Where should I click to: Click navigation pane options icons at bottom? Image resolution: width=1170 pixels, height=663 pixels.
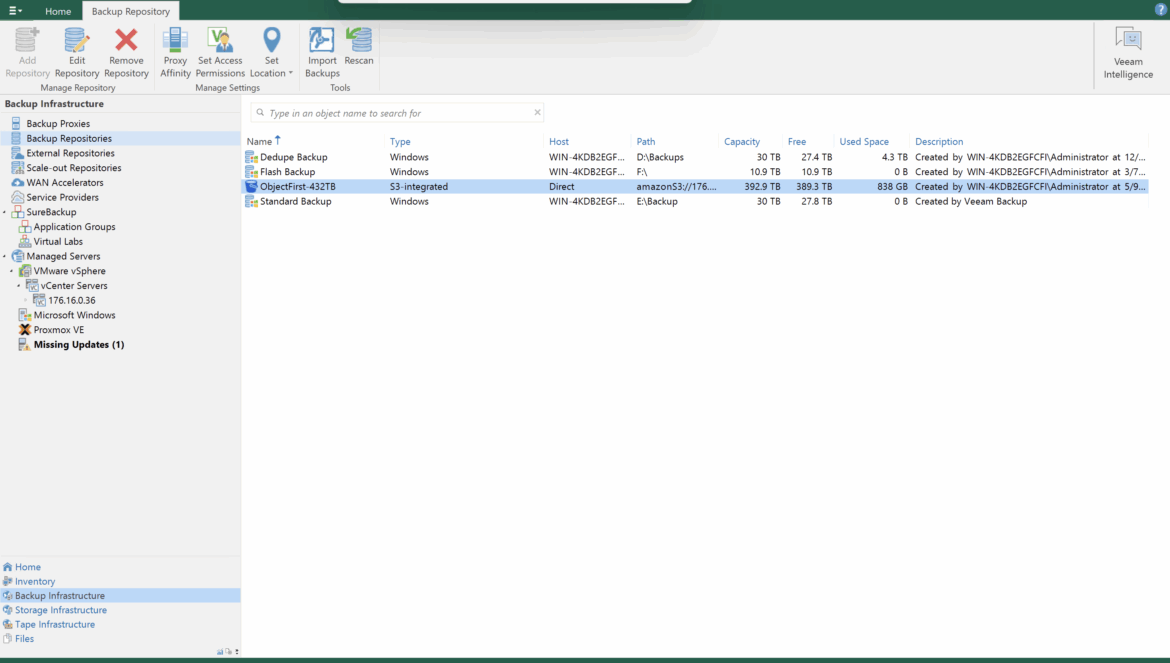(228, 652)
